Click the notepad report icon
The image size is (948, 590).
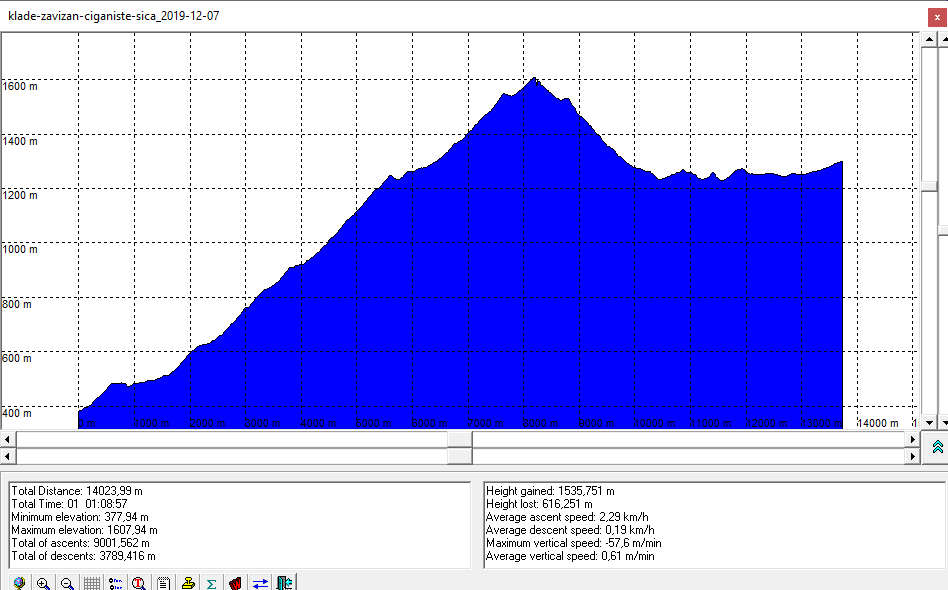[163, 583]
